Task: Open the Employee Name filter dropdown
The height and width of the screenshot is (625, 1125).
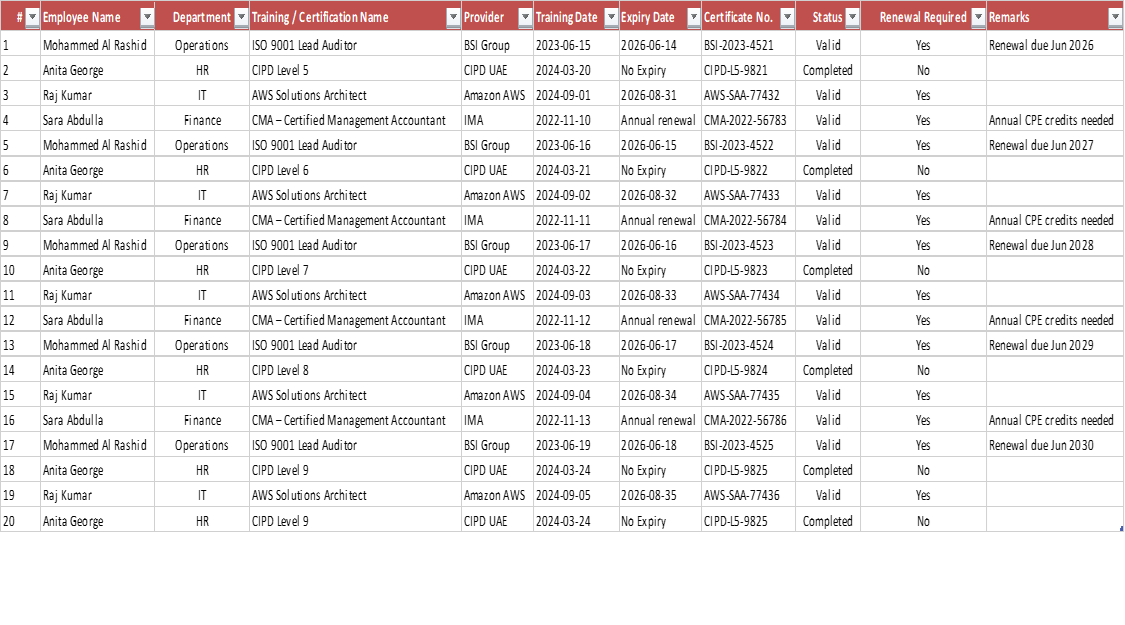Action: coord(147,17)
